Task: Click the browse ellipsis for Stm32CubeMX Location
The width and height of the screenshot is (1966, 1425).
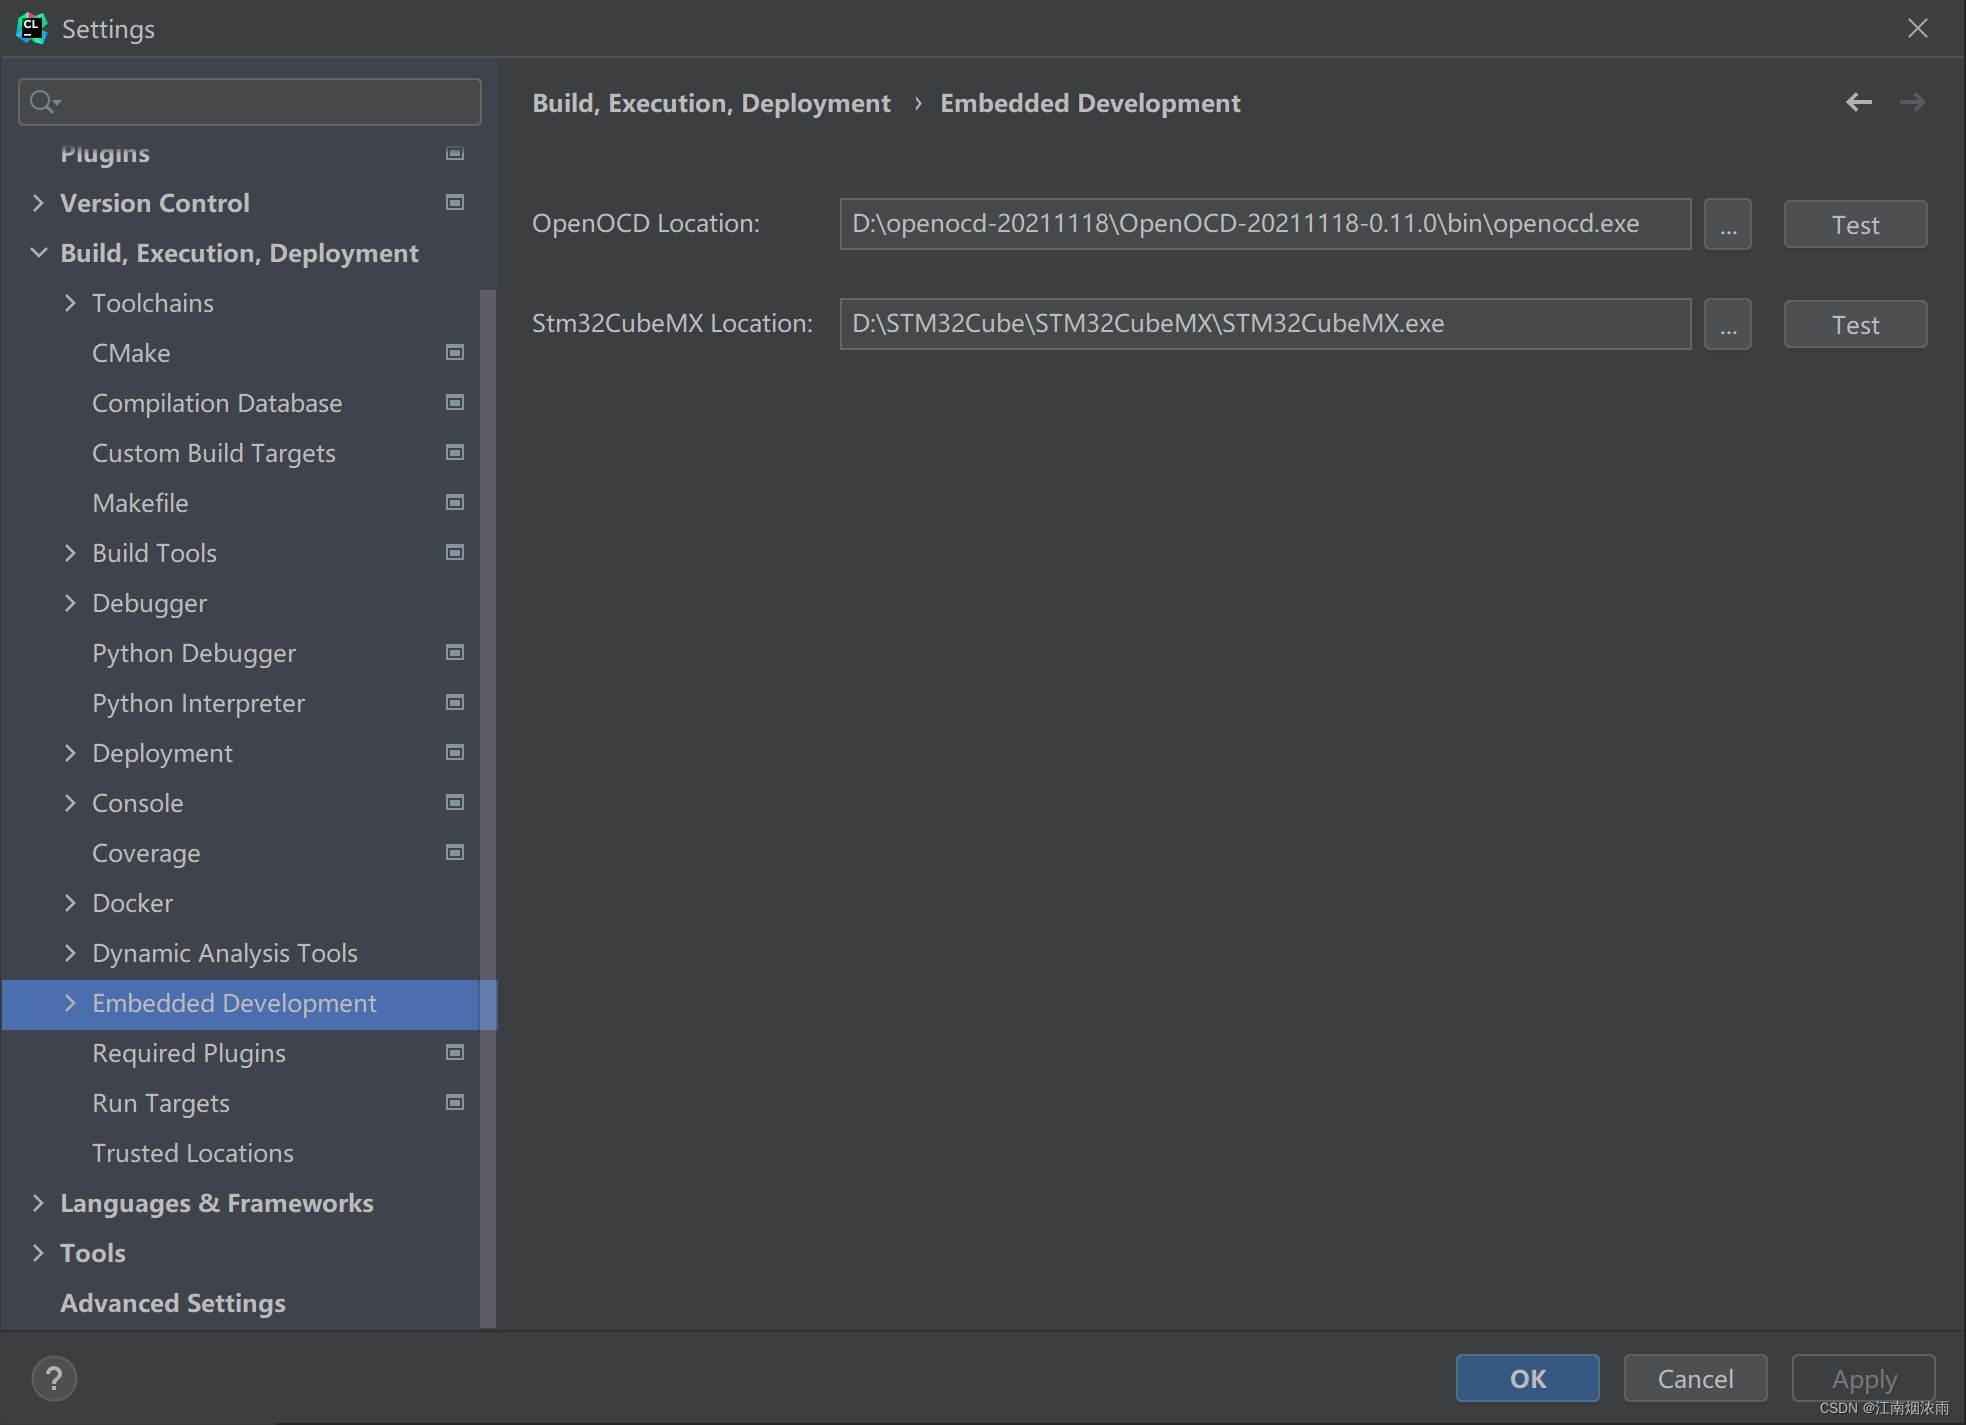Action: point(1728,324)
